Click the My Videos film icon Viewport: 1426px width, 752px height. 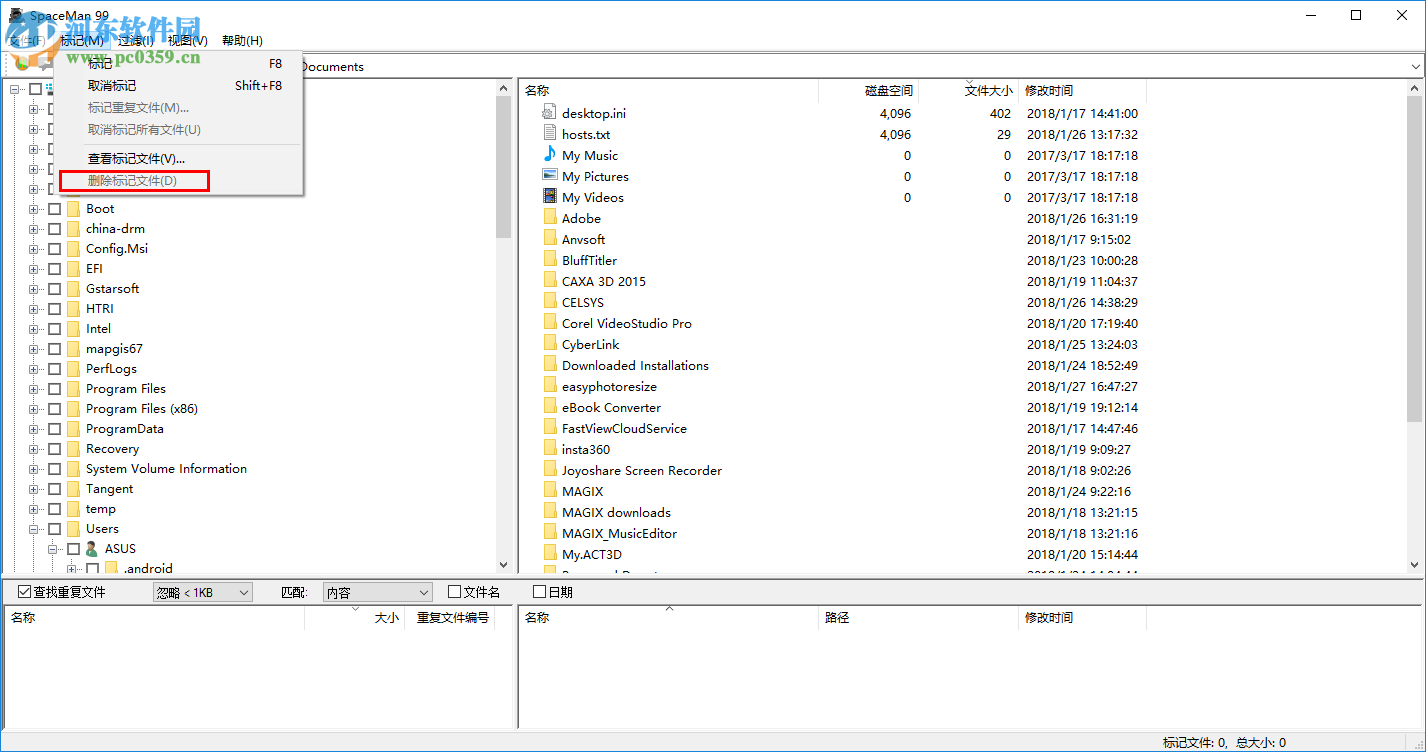point(549,197)
